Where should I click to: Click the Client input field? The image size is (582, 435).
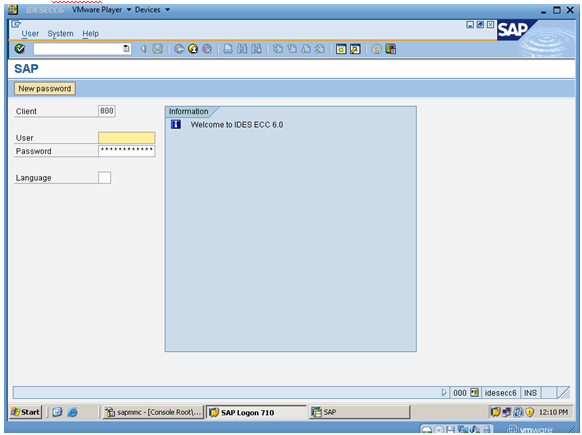(107, 111)
